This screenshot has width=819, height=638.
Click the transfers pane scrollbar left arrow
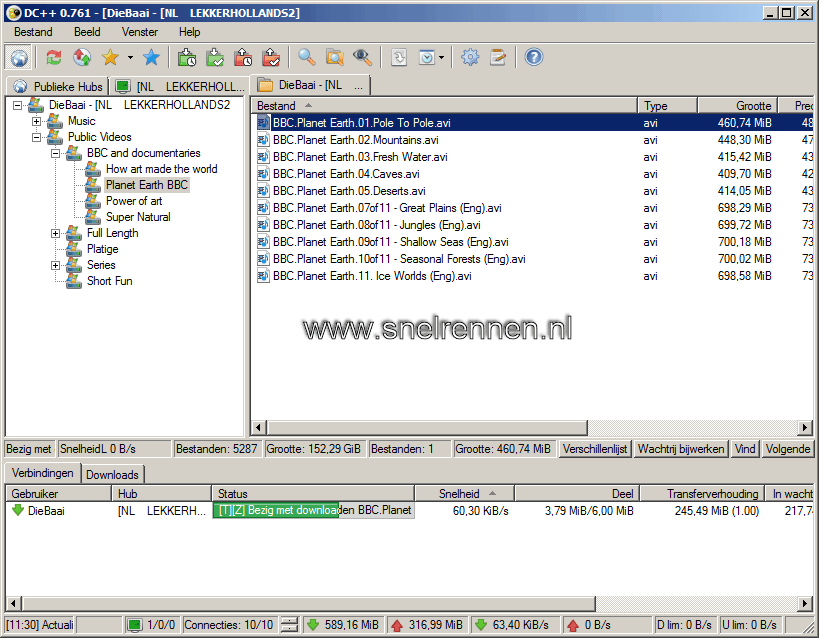[x=14, y=604]
